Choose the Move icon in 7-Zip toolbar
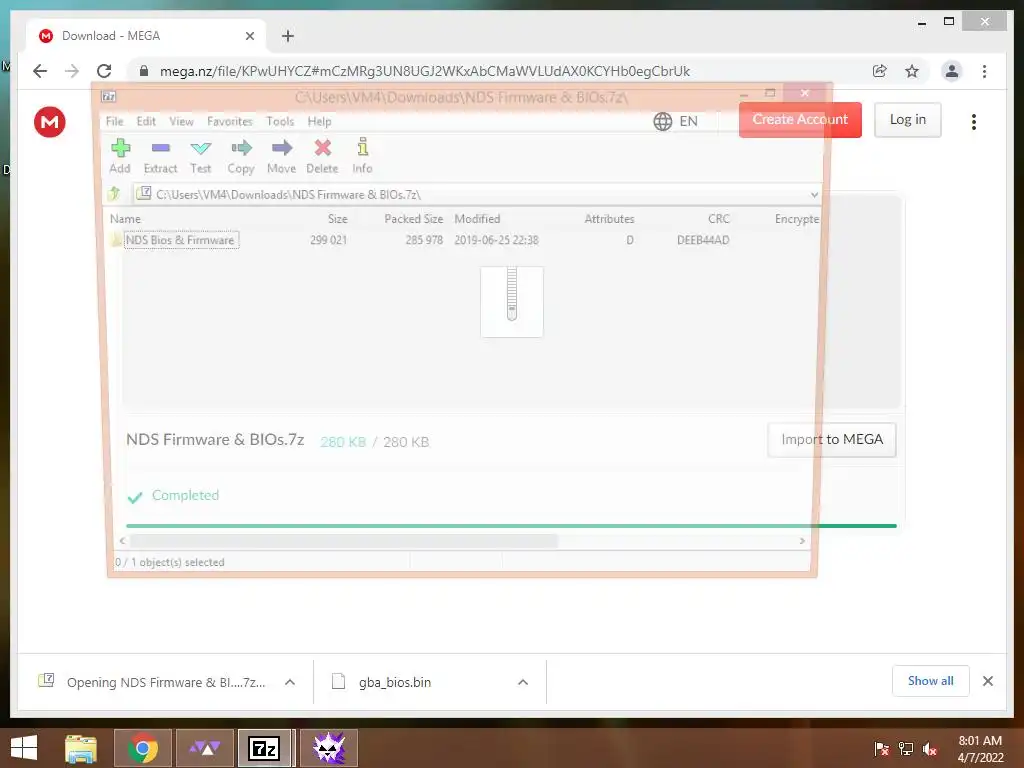This screenshot has width=1024, height=768. click(281, 156)
